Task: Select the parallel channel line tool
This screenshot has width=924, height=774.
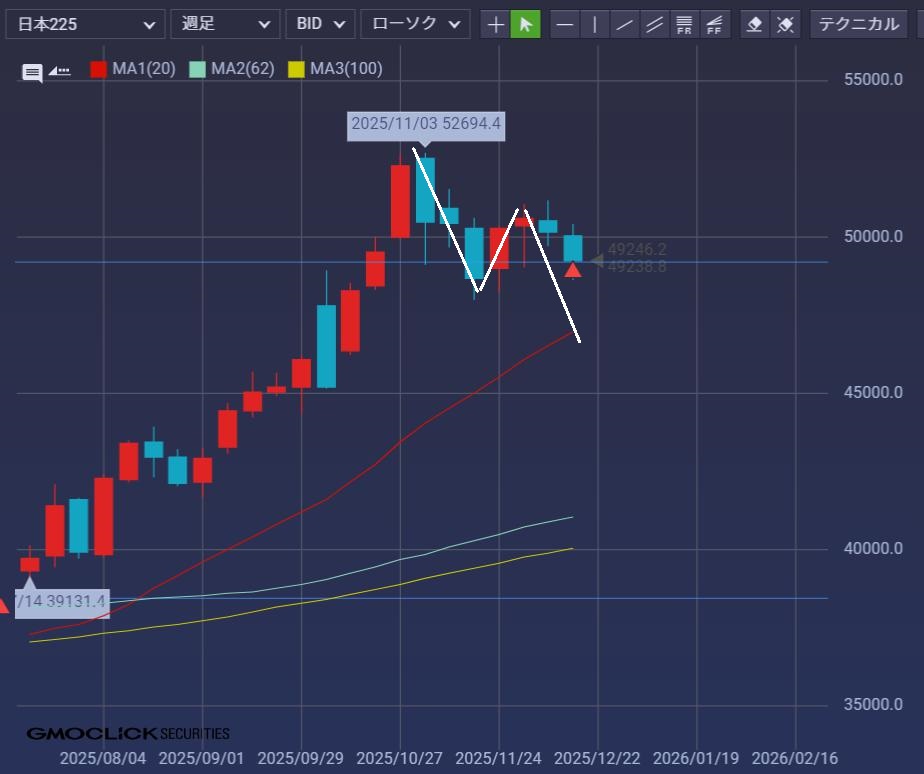Action: 655,24
